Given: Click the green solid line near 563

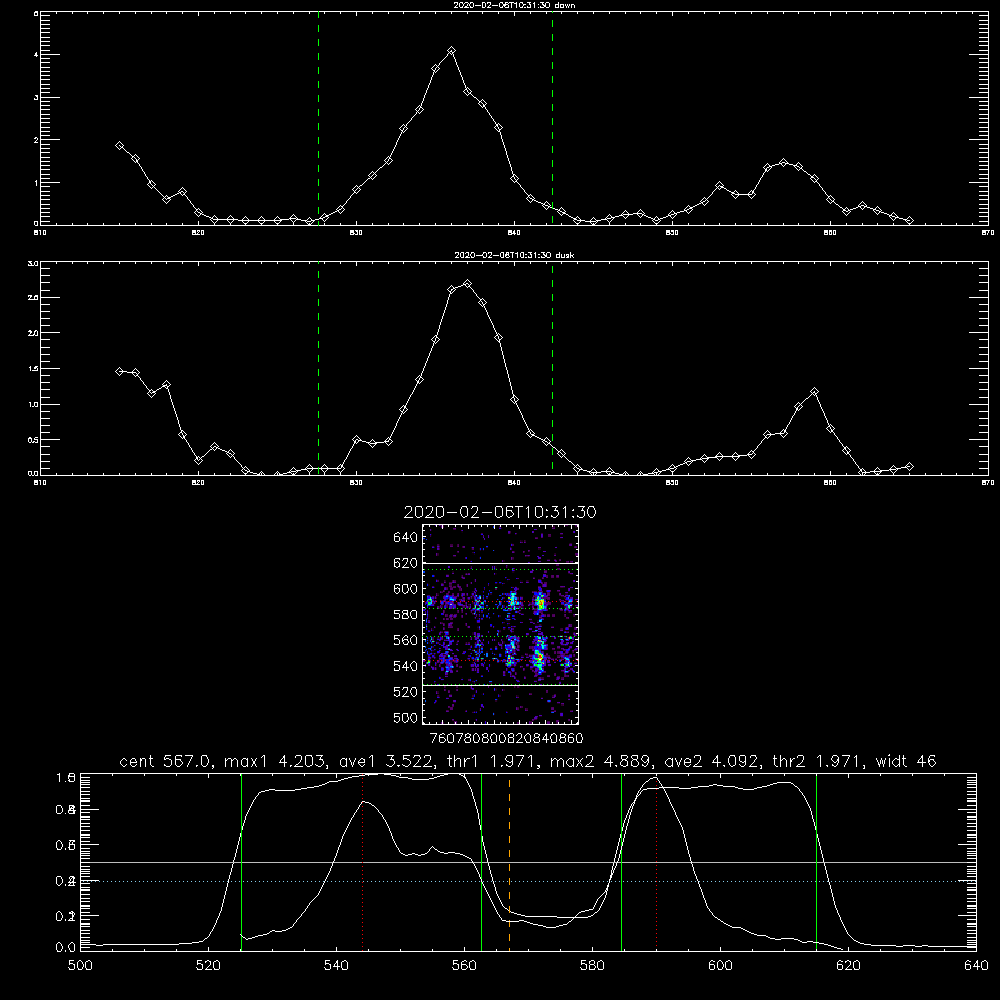Looking at the screenshot, I should [482, 862].
